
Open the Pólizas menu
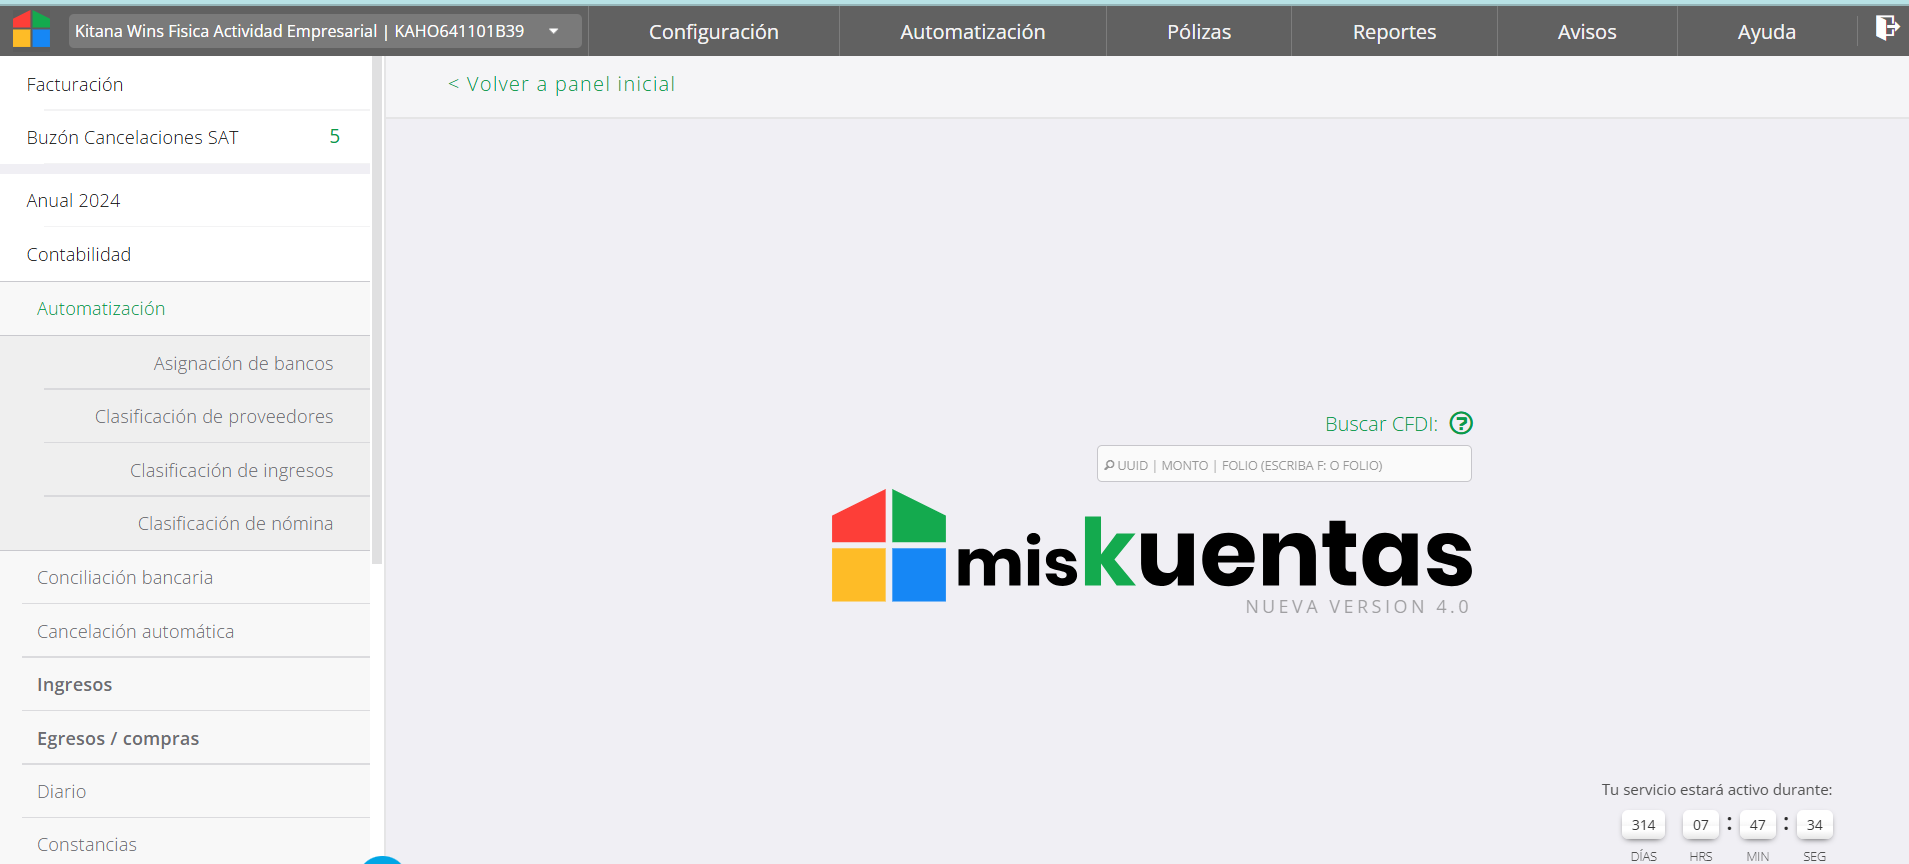(1198, 32)
